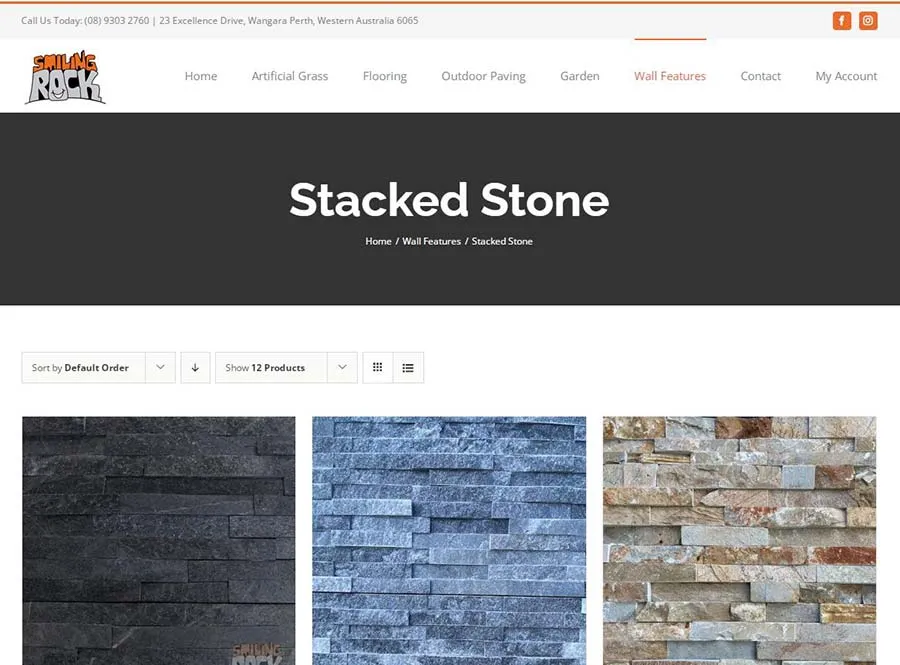Open the Facebook social icon

841,21
